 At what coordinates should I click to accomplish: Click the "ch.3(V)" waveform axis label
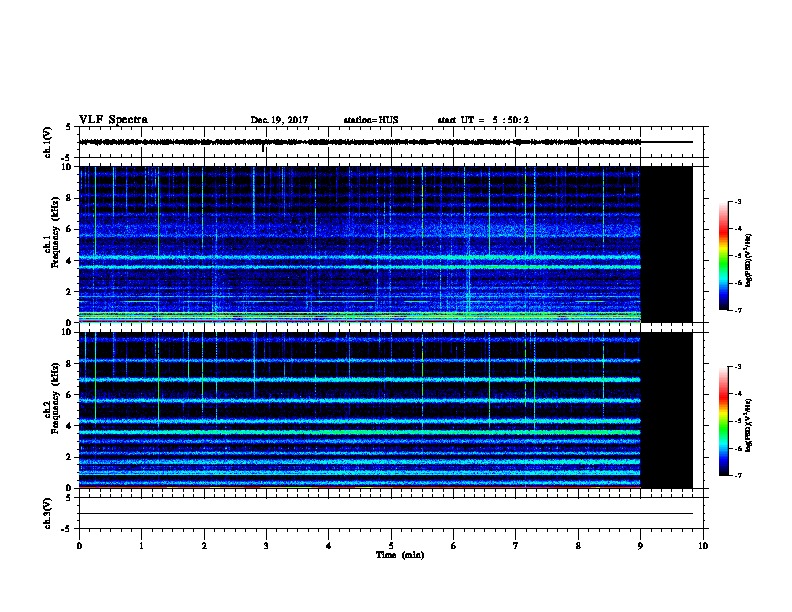[47, 513]
